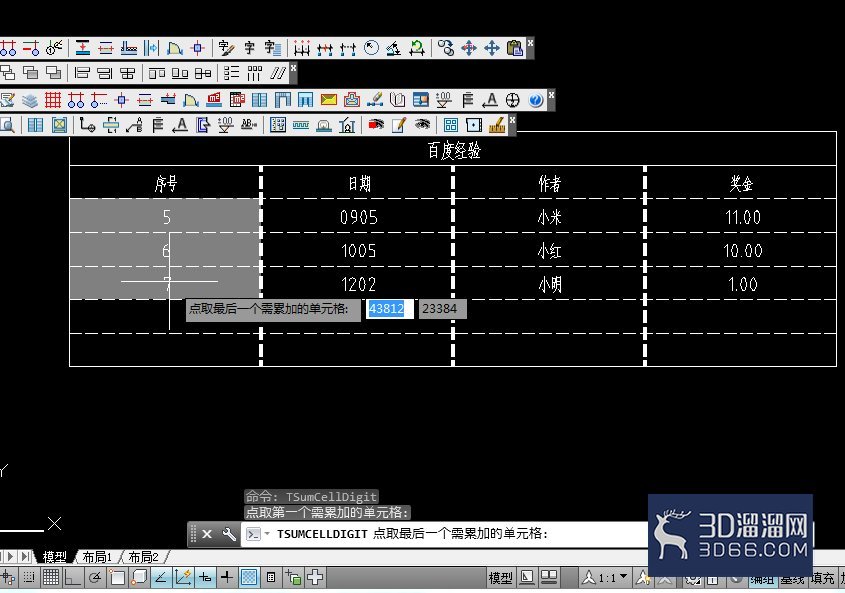Viewport: 845px width, 593px height.
Task: Toggle object snap in status bar
Action: tap(117, 577)
